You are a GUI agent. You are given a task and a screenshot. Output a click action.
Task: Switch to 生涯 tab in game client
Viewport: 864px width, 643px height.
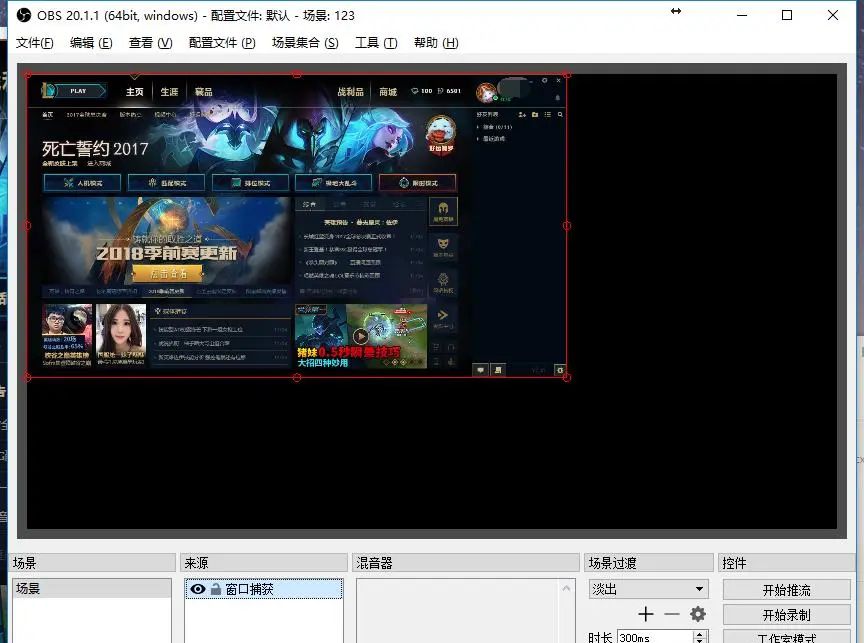(x=169, y=92)
